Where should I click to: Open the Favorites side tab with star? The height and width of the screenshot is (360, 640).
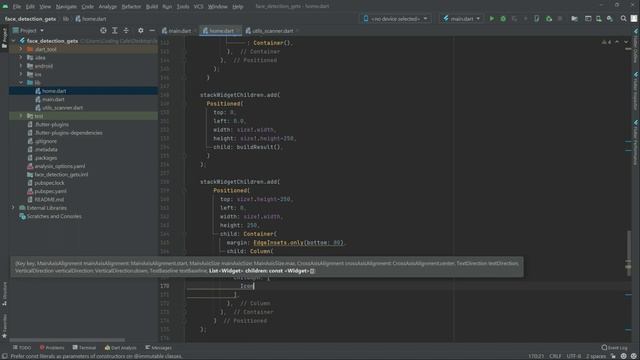[4, 326]
